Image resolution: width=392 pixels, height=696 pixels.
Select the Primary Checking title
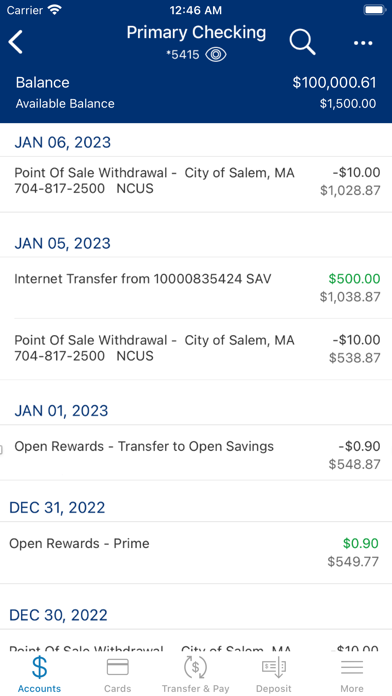pos(196,32)
